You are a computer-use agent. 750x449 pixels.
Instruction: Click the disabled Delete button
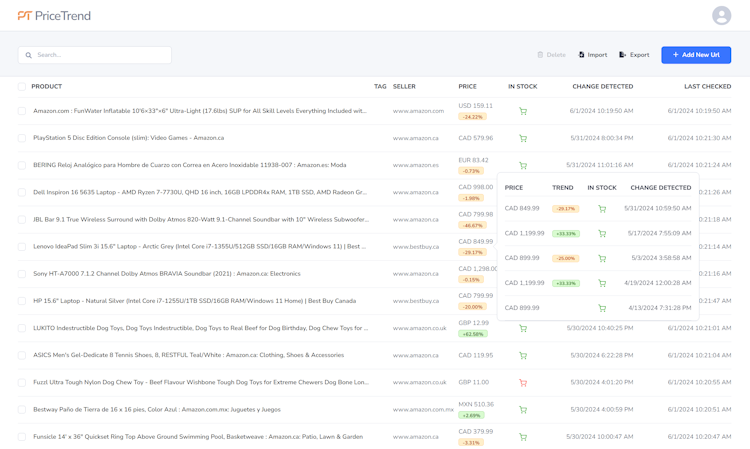pyautogui.click(x=551, y=55)
